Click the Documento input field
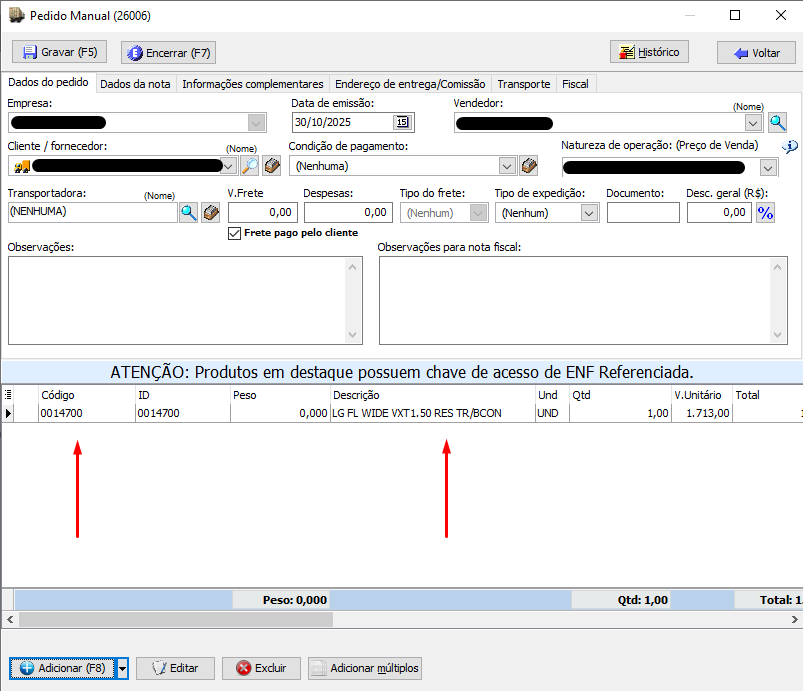The image size is (803, 691). coord(643,213)
